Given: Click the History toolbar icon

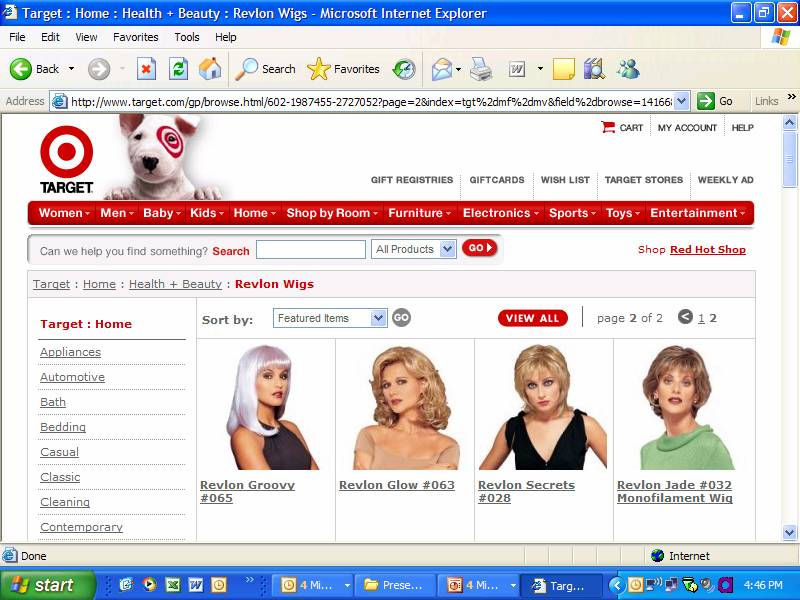Looking at the screenshot, I should [404, 69].
